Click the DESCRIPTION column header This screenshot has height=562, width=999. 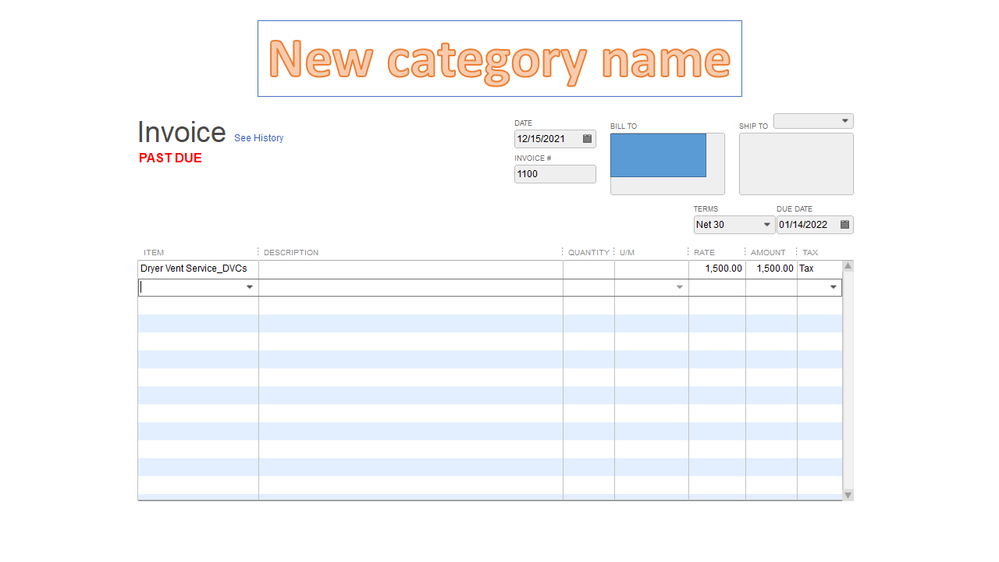[291, 252]
